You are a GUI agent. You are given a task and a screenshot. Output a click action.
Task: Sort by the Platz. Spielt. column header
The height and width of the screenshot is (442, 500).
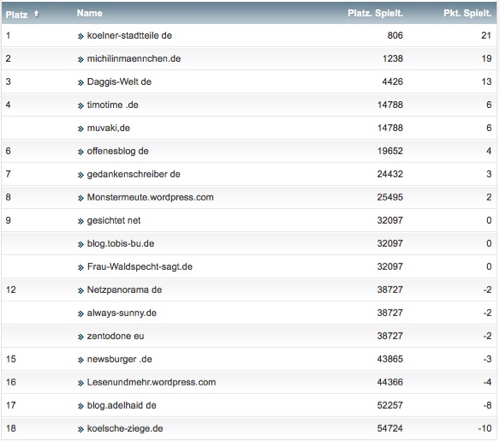click(375, 13)
